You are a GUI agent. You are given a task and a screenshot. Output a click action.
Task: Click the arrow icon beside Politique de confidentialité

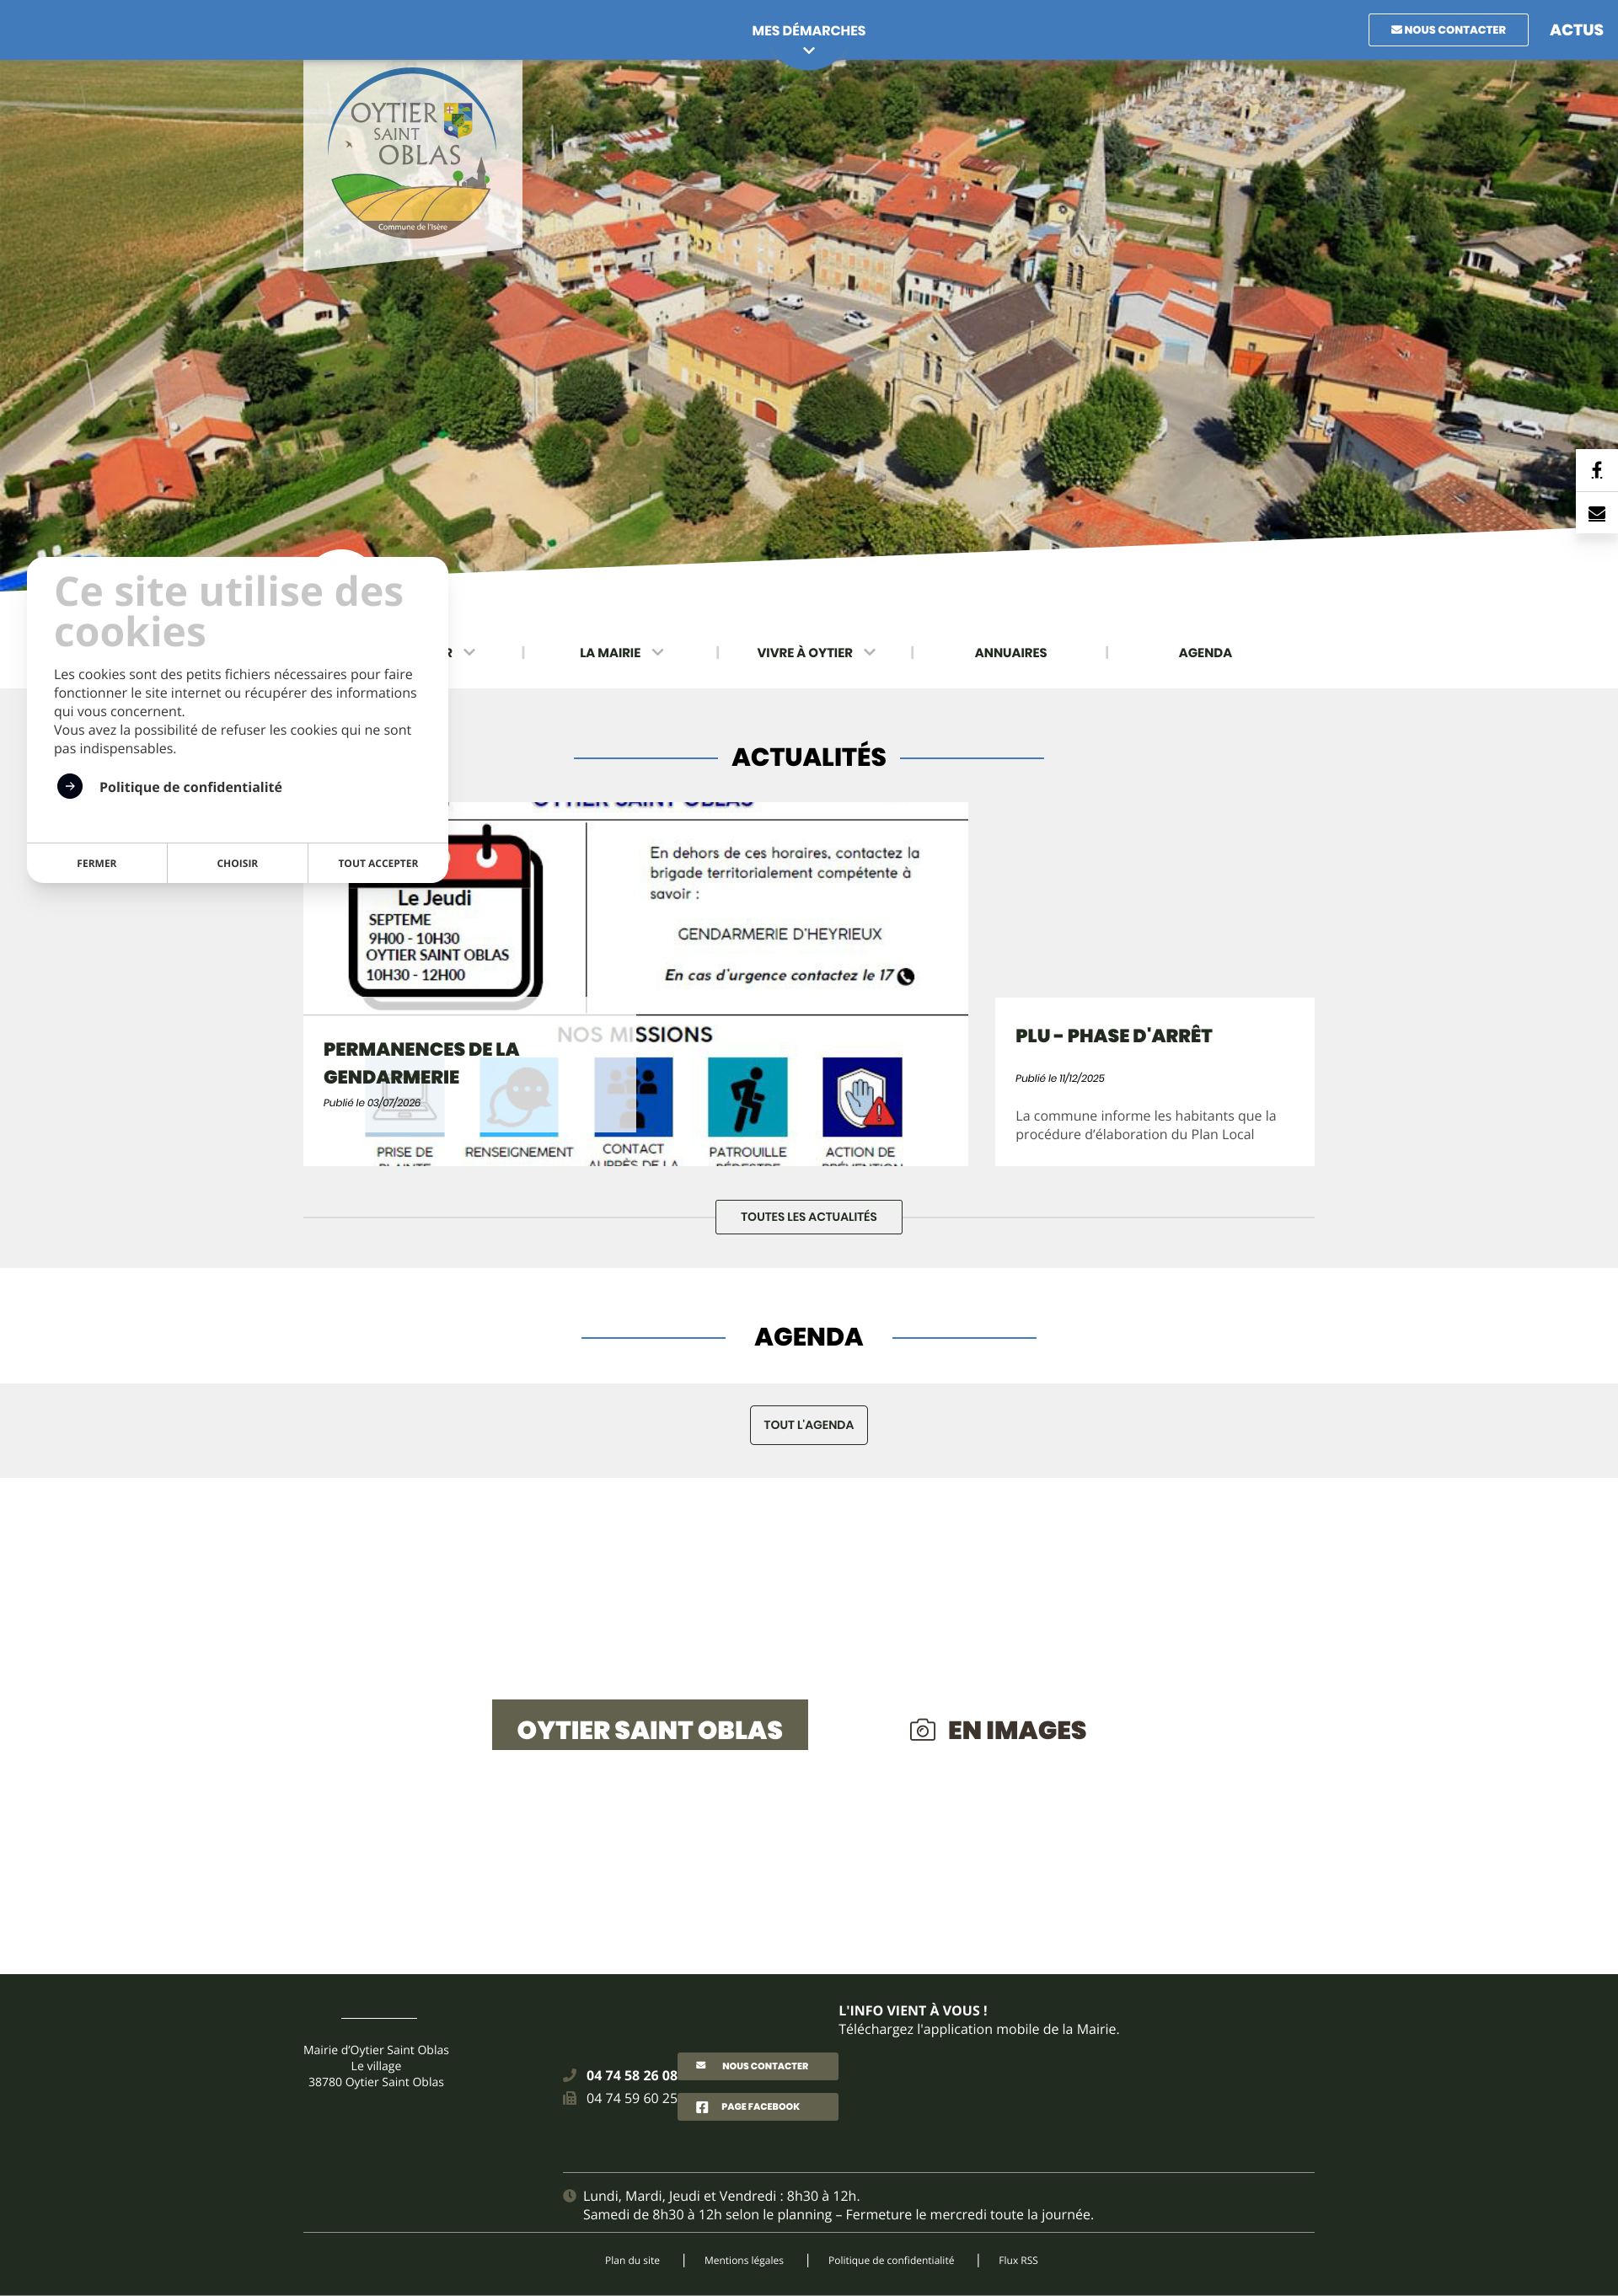coord(70,786)
